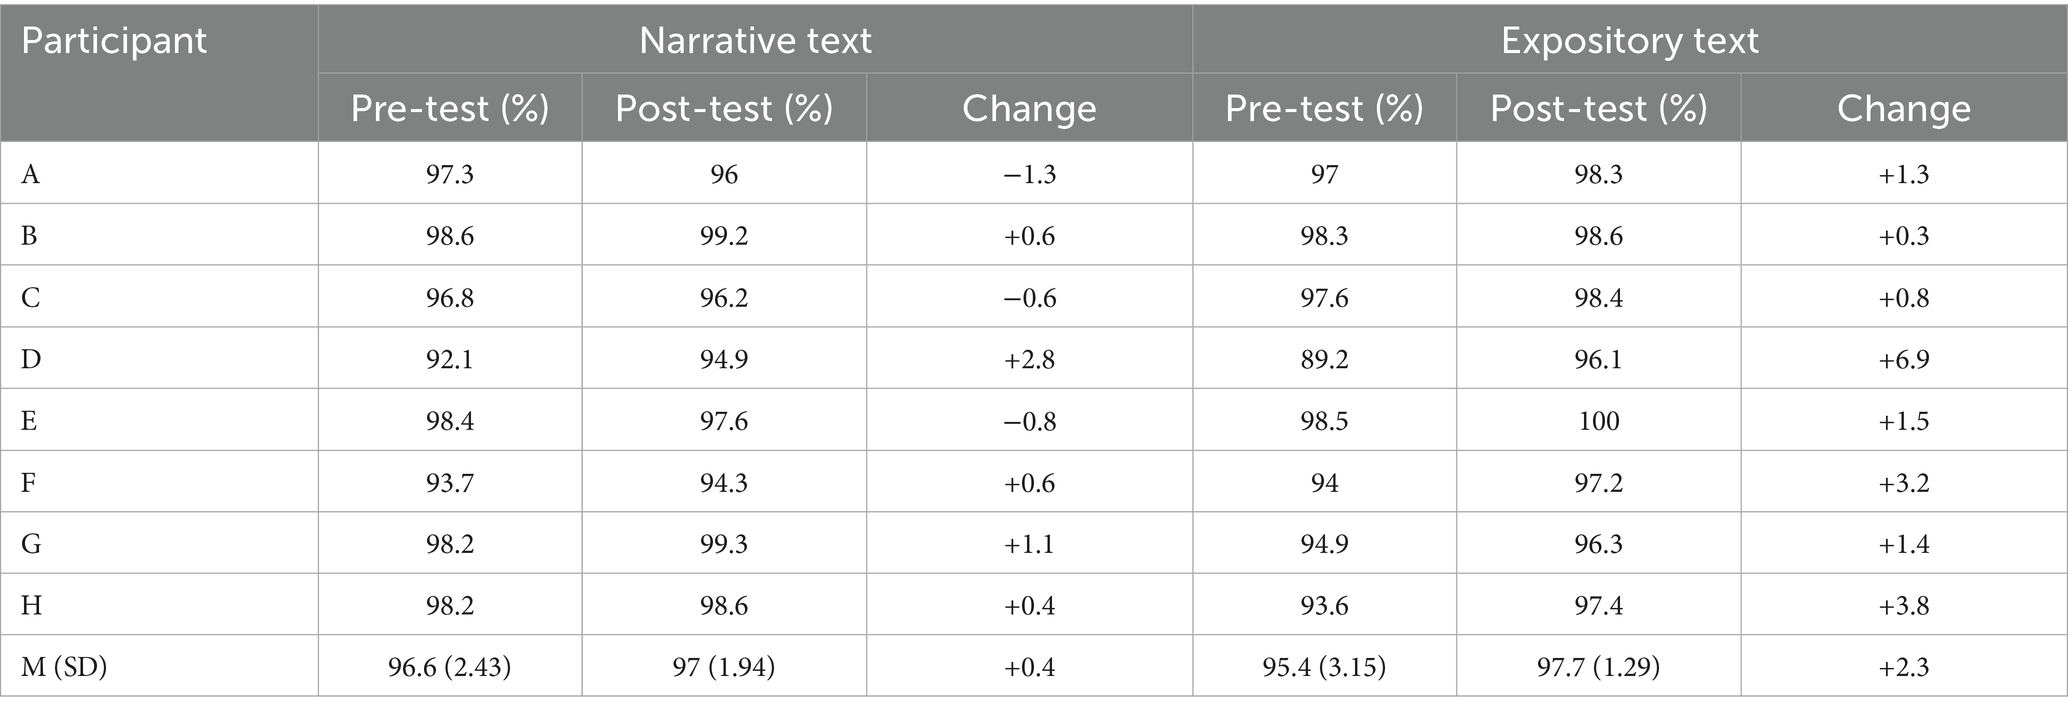The width and height of the screenshot is (2068, 714).
Task: Select Narrative Post-test (%) column header
Action: click(x=724, y=108)
